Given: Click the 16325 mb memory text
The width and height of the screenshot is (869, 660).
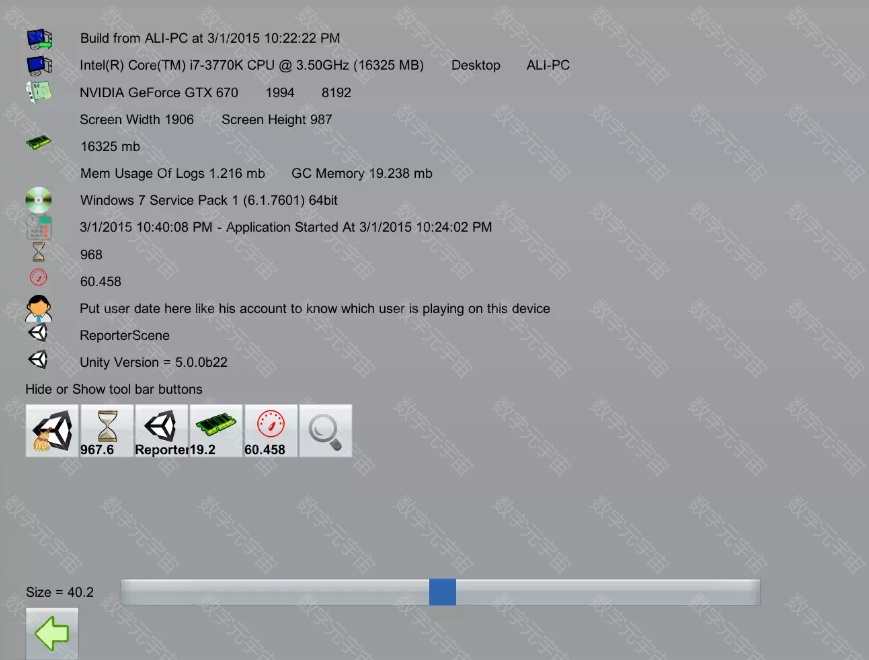Looking at the screenshot, I should (110, 146).
